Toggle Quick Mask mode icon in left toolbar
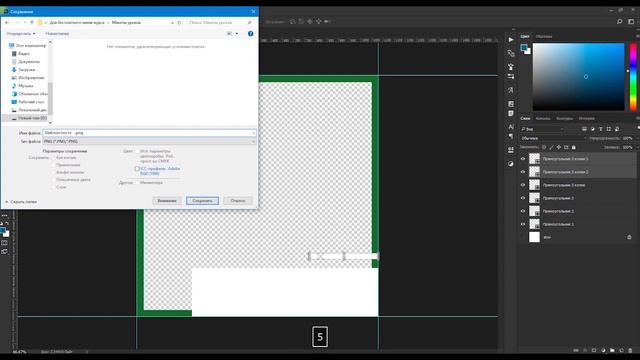This screenshot has height=360, width=640. (x=4, y=243)
